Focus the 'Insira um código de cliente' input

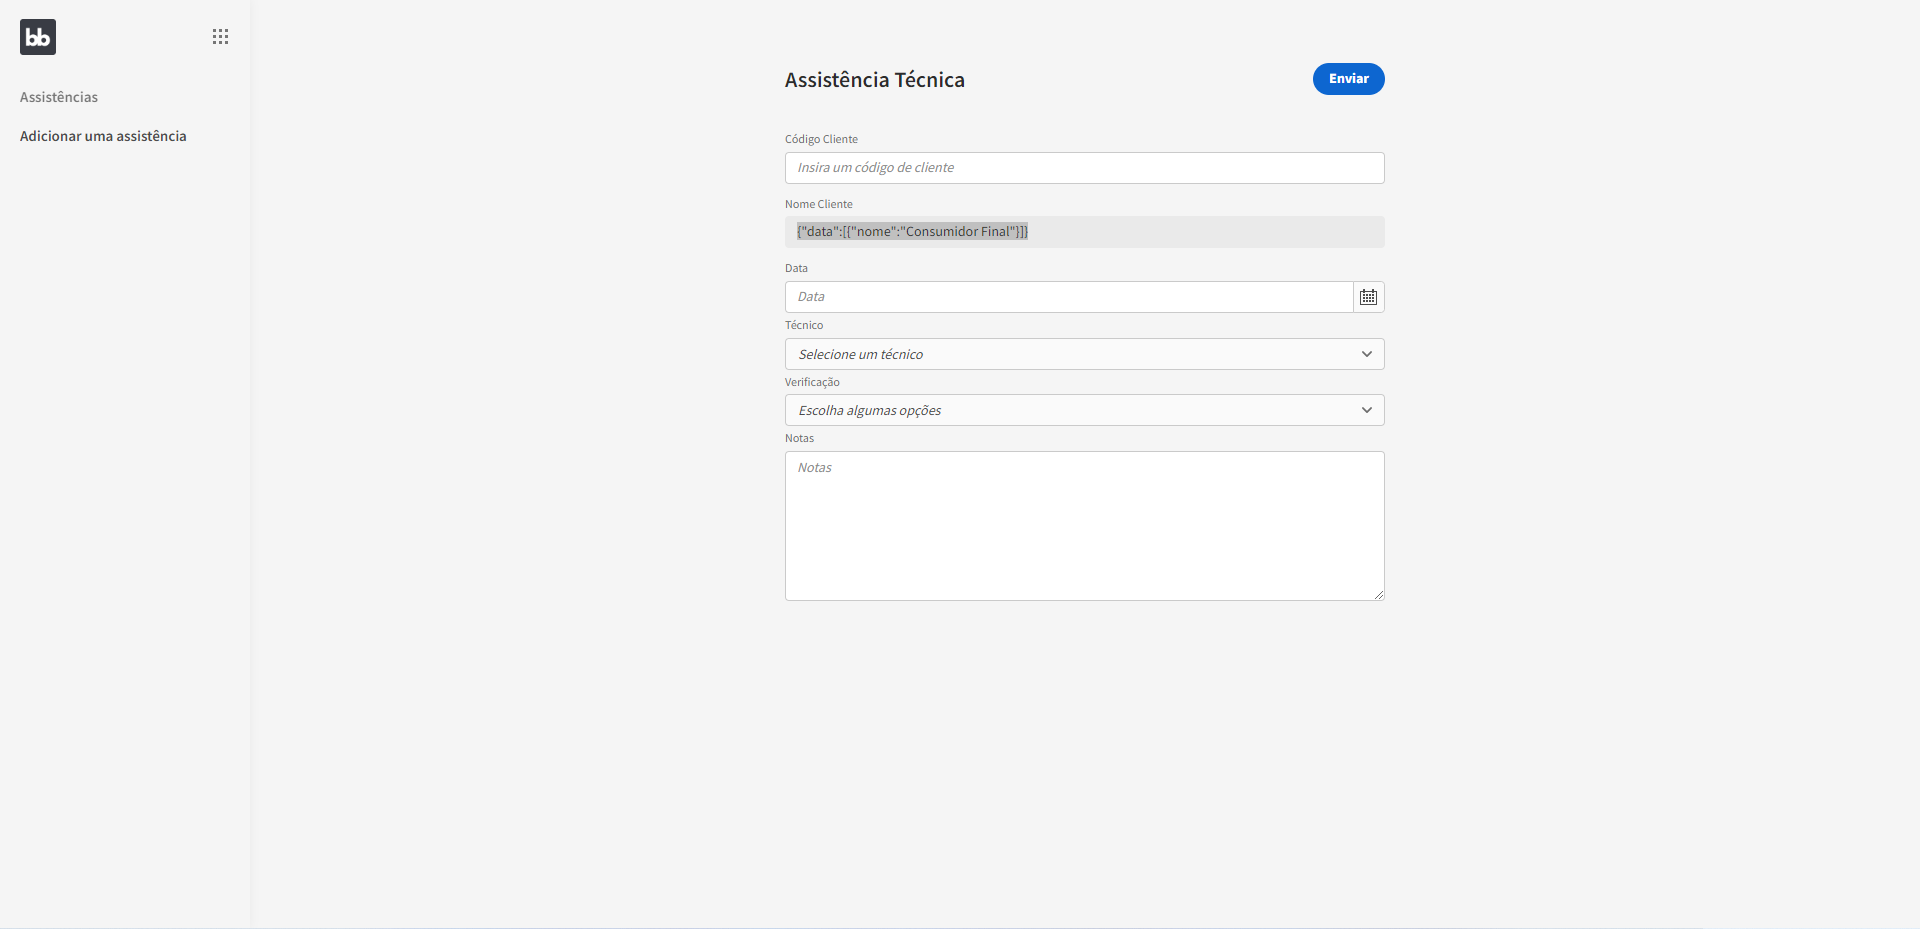point(1084,168)
